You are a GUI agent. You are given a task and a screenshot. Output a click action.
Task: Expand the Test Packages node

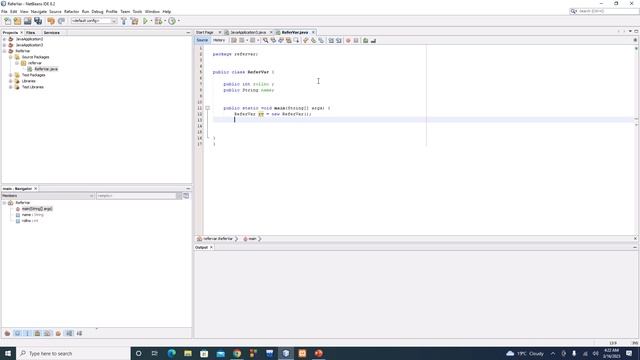(11, 75)
